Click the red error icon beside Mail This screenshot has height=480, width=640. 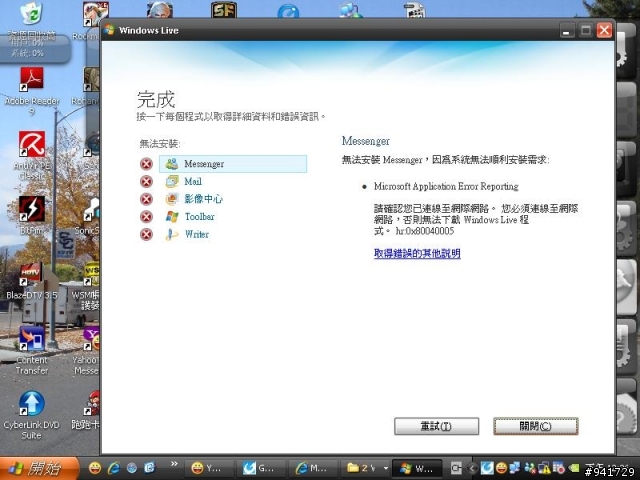(146, 182)
